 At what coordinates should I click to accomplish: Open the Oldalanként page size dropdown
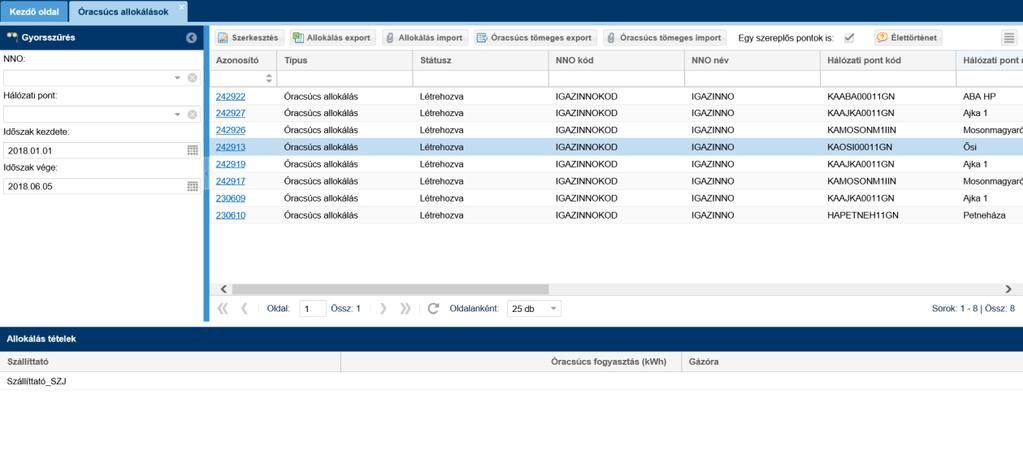coord(553,309)
